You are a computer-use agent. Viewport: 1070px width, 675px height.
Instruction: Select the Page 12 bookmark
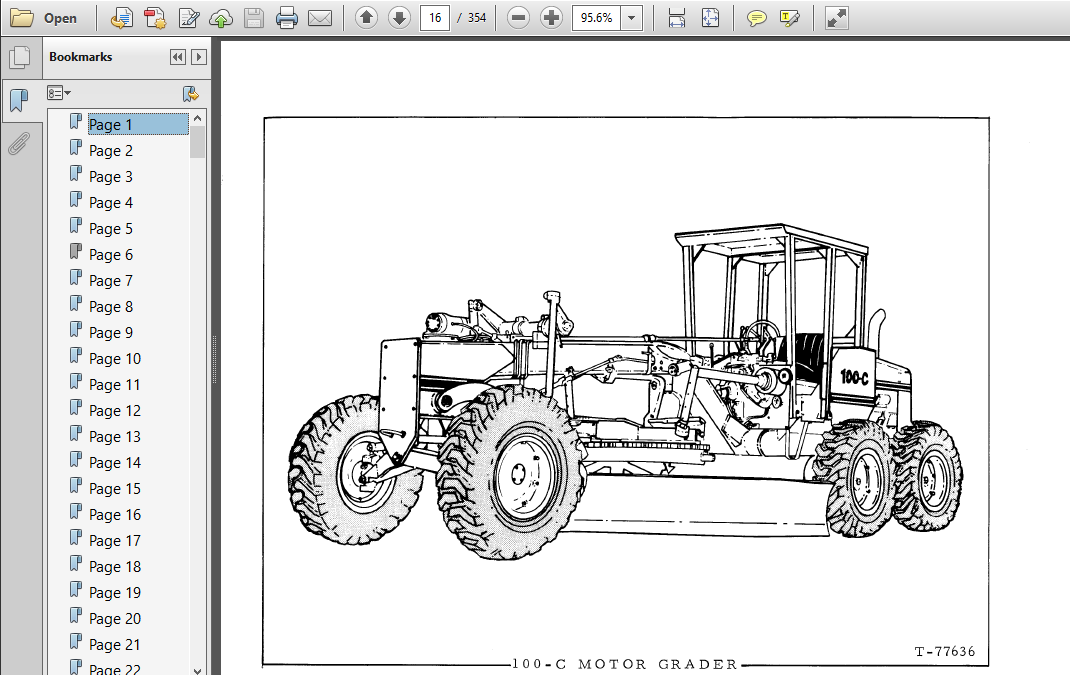coord(115,410)
